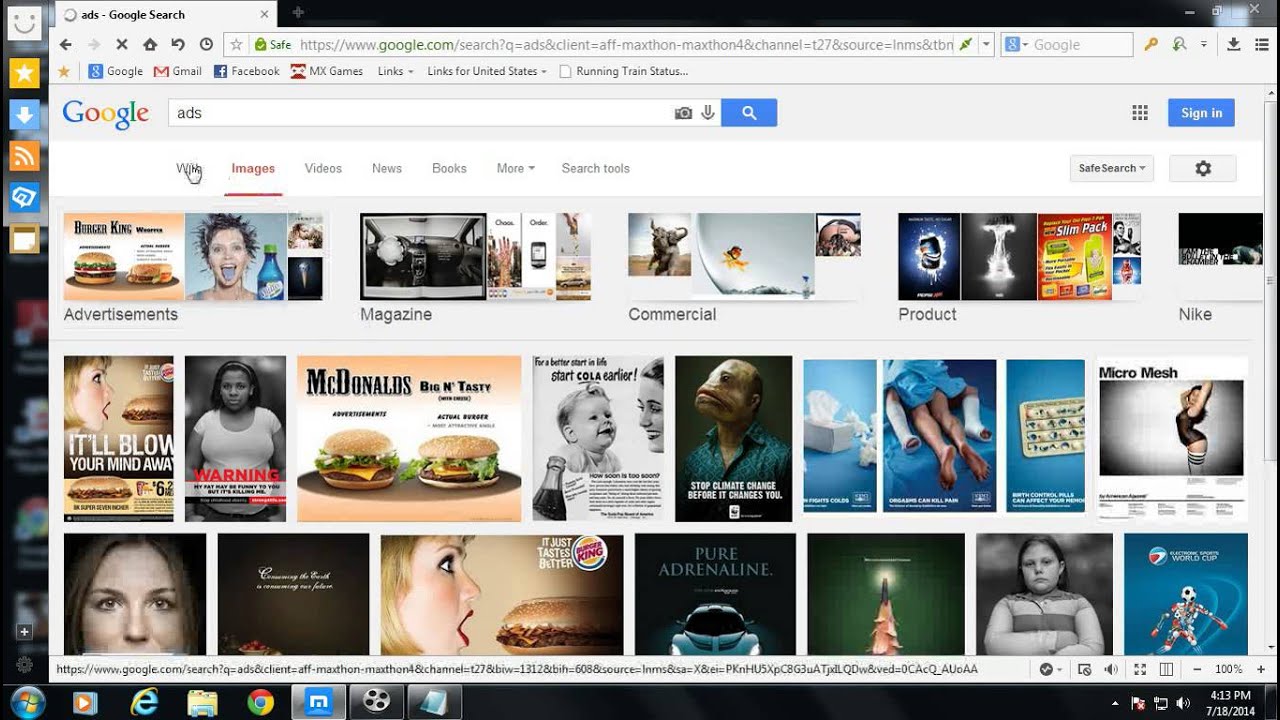Viewport: 1280px width, 720px height.
Task: Stop page loading with the X button
Action: 122,44
